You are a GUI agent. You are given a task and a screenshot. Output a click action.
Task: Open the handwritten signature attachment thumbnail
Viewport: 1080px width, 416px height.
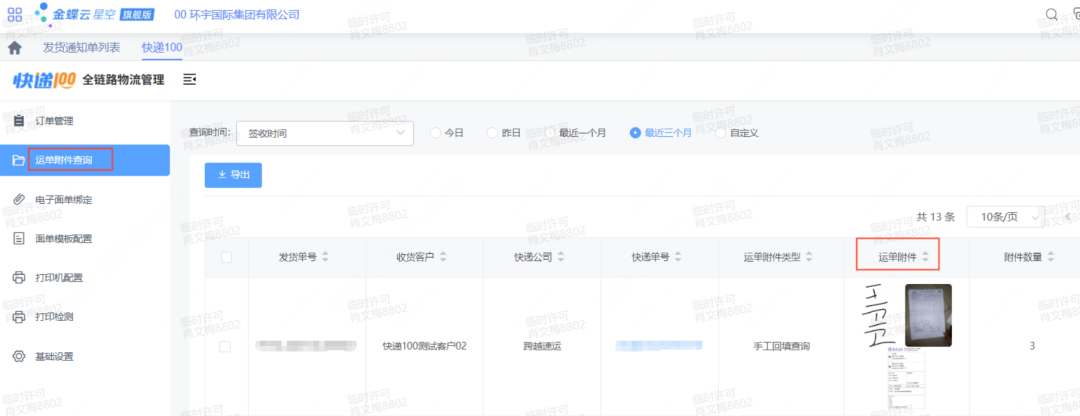point(881,314)
